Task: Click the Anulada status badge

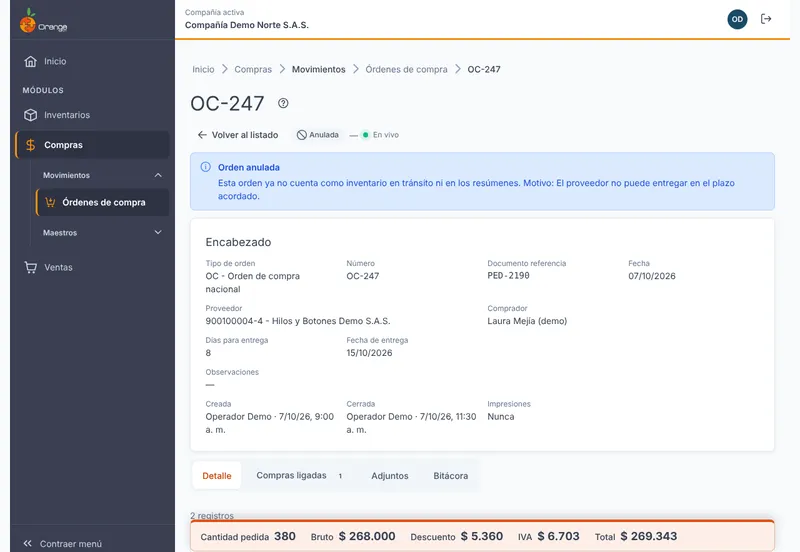Action: pos(318,135)
